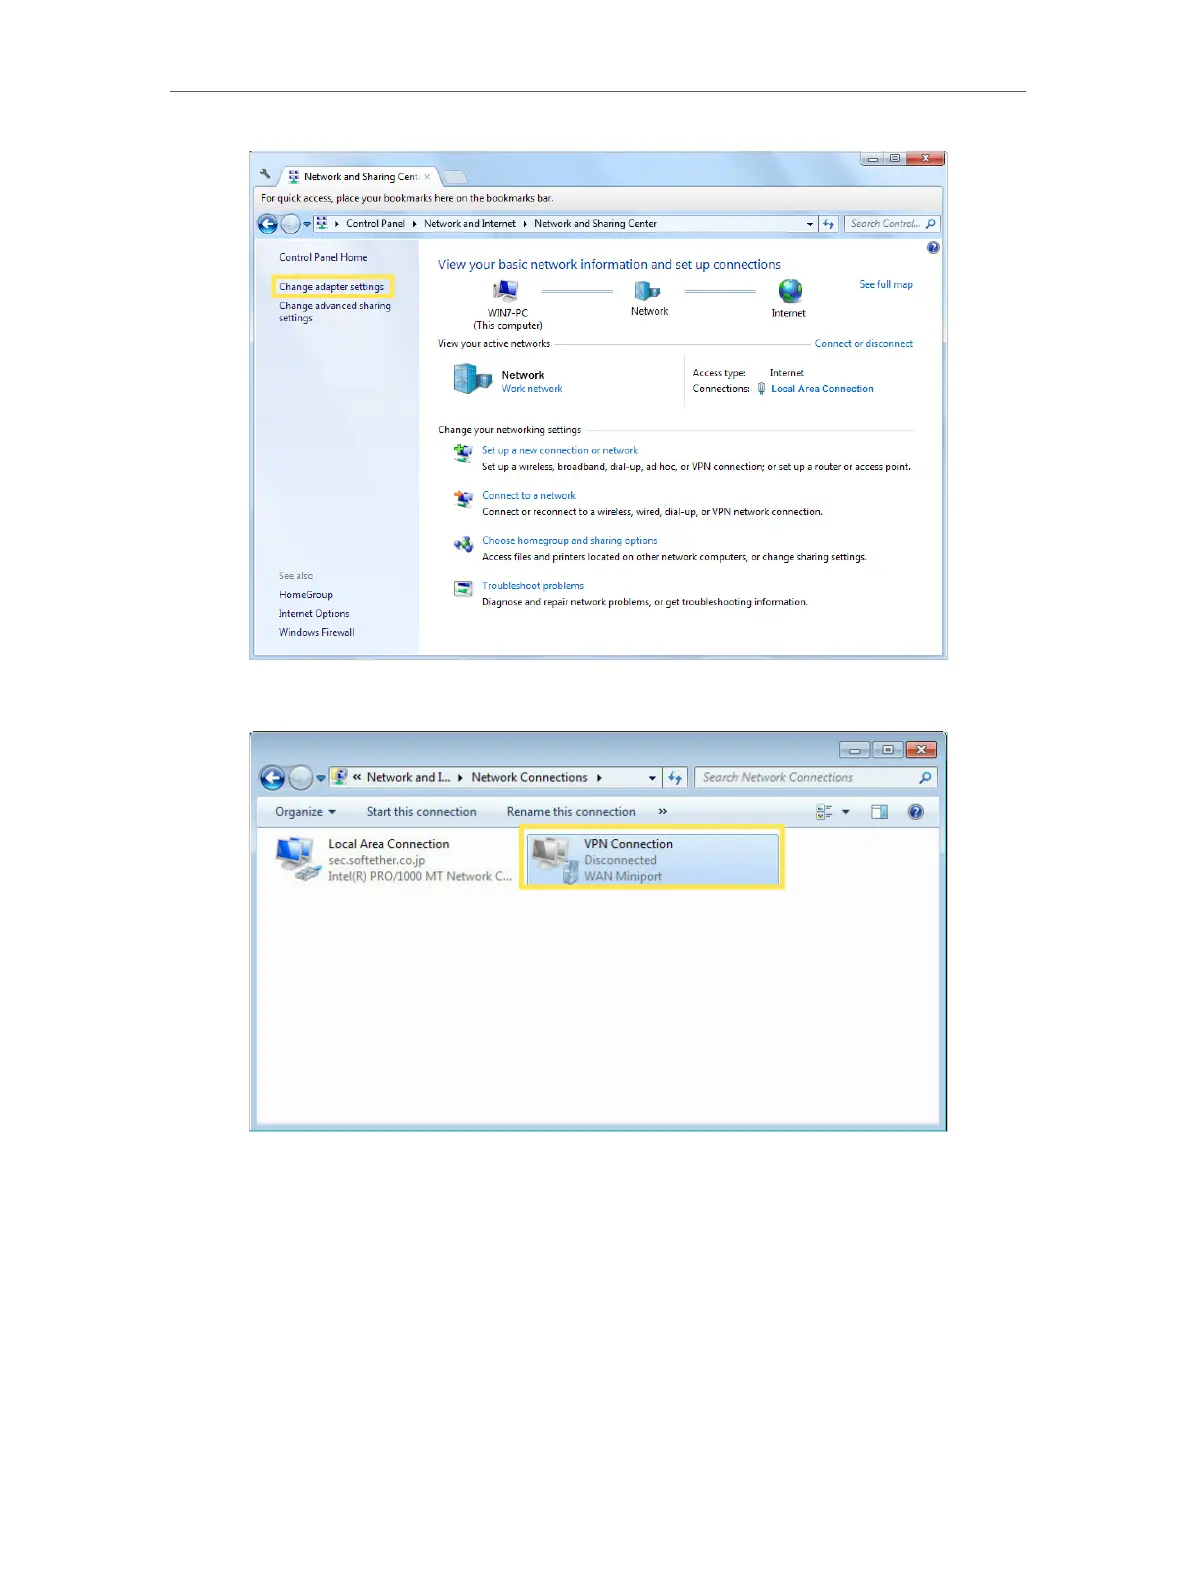Click Start this connection in toolbar
1196x1582 pixels.
click(x=421, y=812)
